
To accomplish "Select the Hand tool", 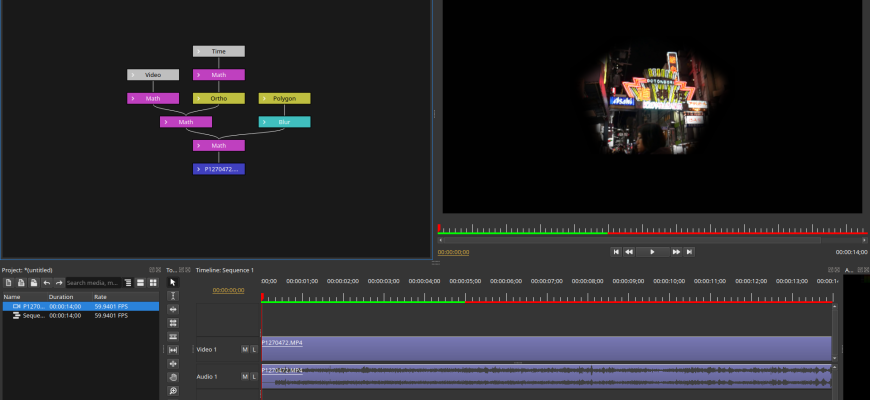I will tap(173, 377).
